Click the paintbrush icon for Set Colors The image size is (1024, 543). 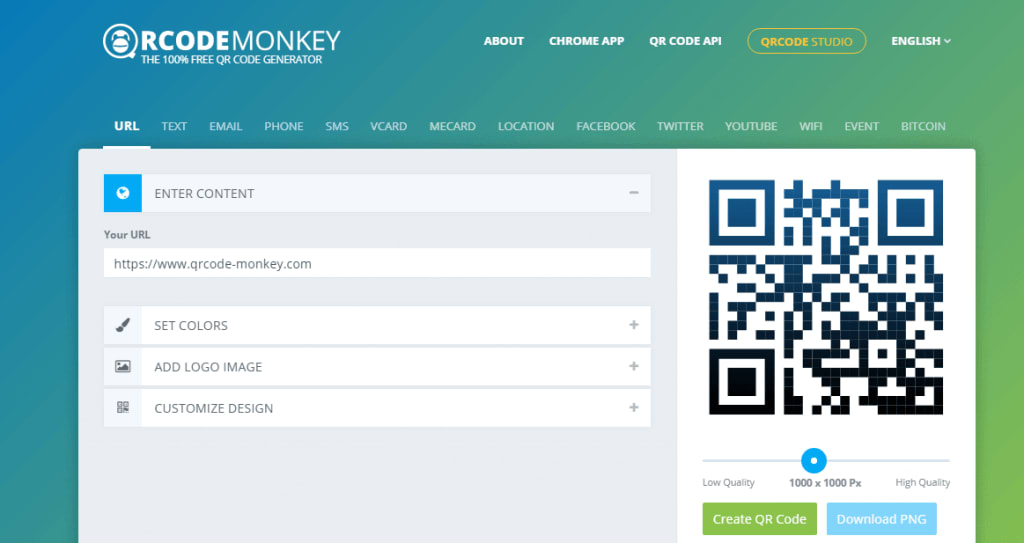coord(123,325)
